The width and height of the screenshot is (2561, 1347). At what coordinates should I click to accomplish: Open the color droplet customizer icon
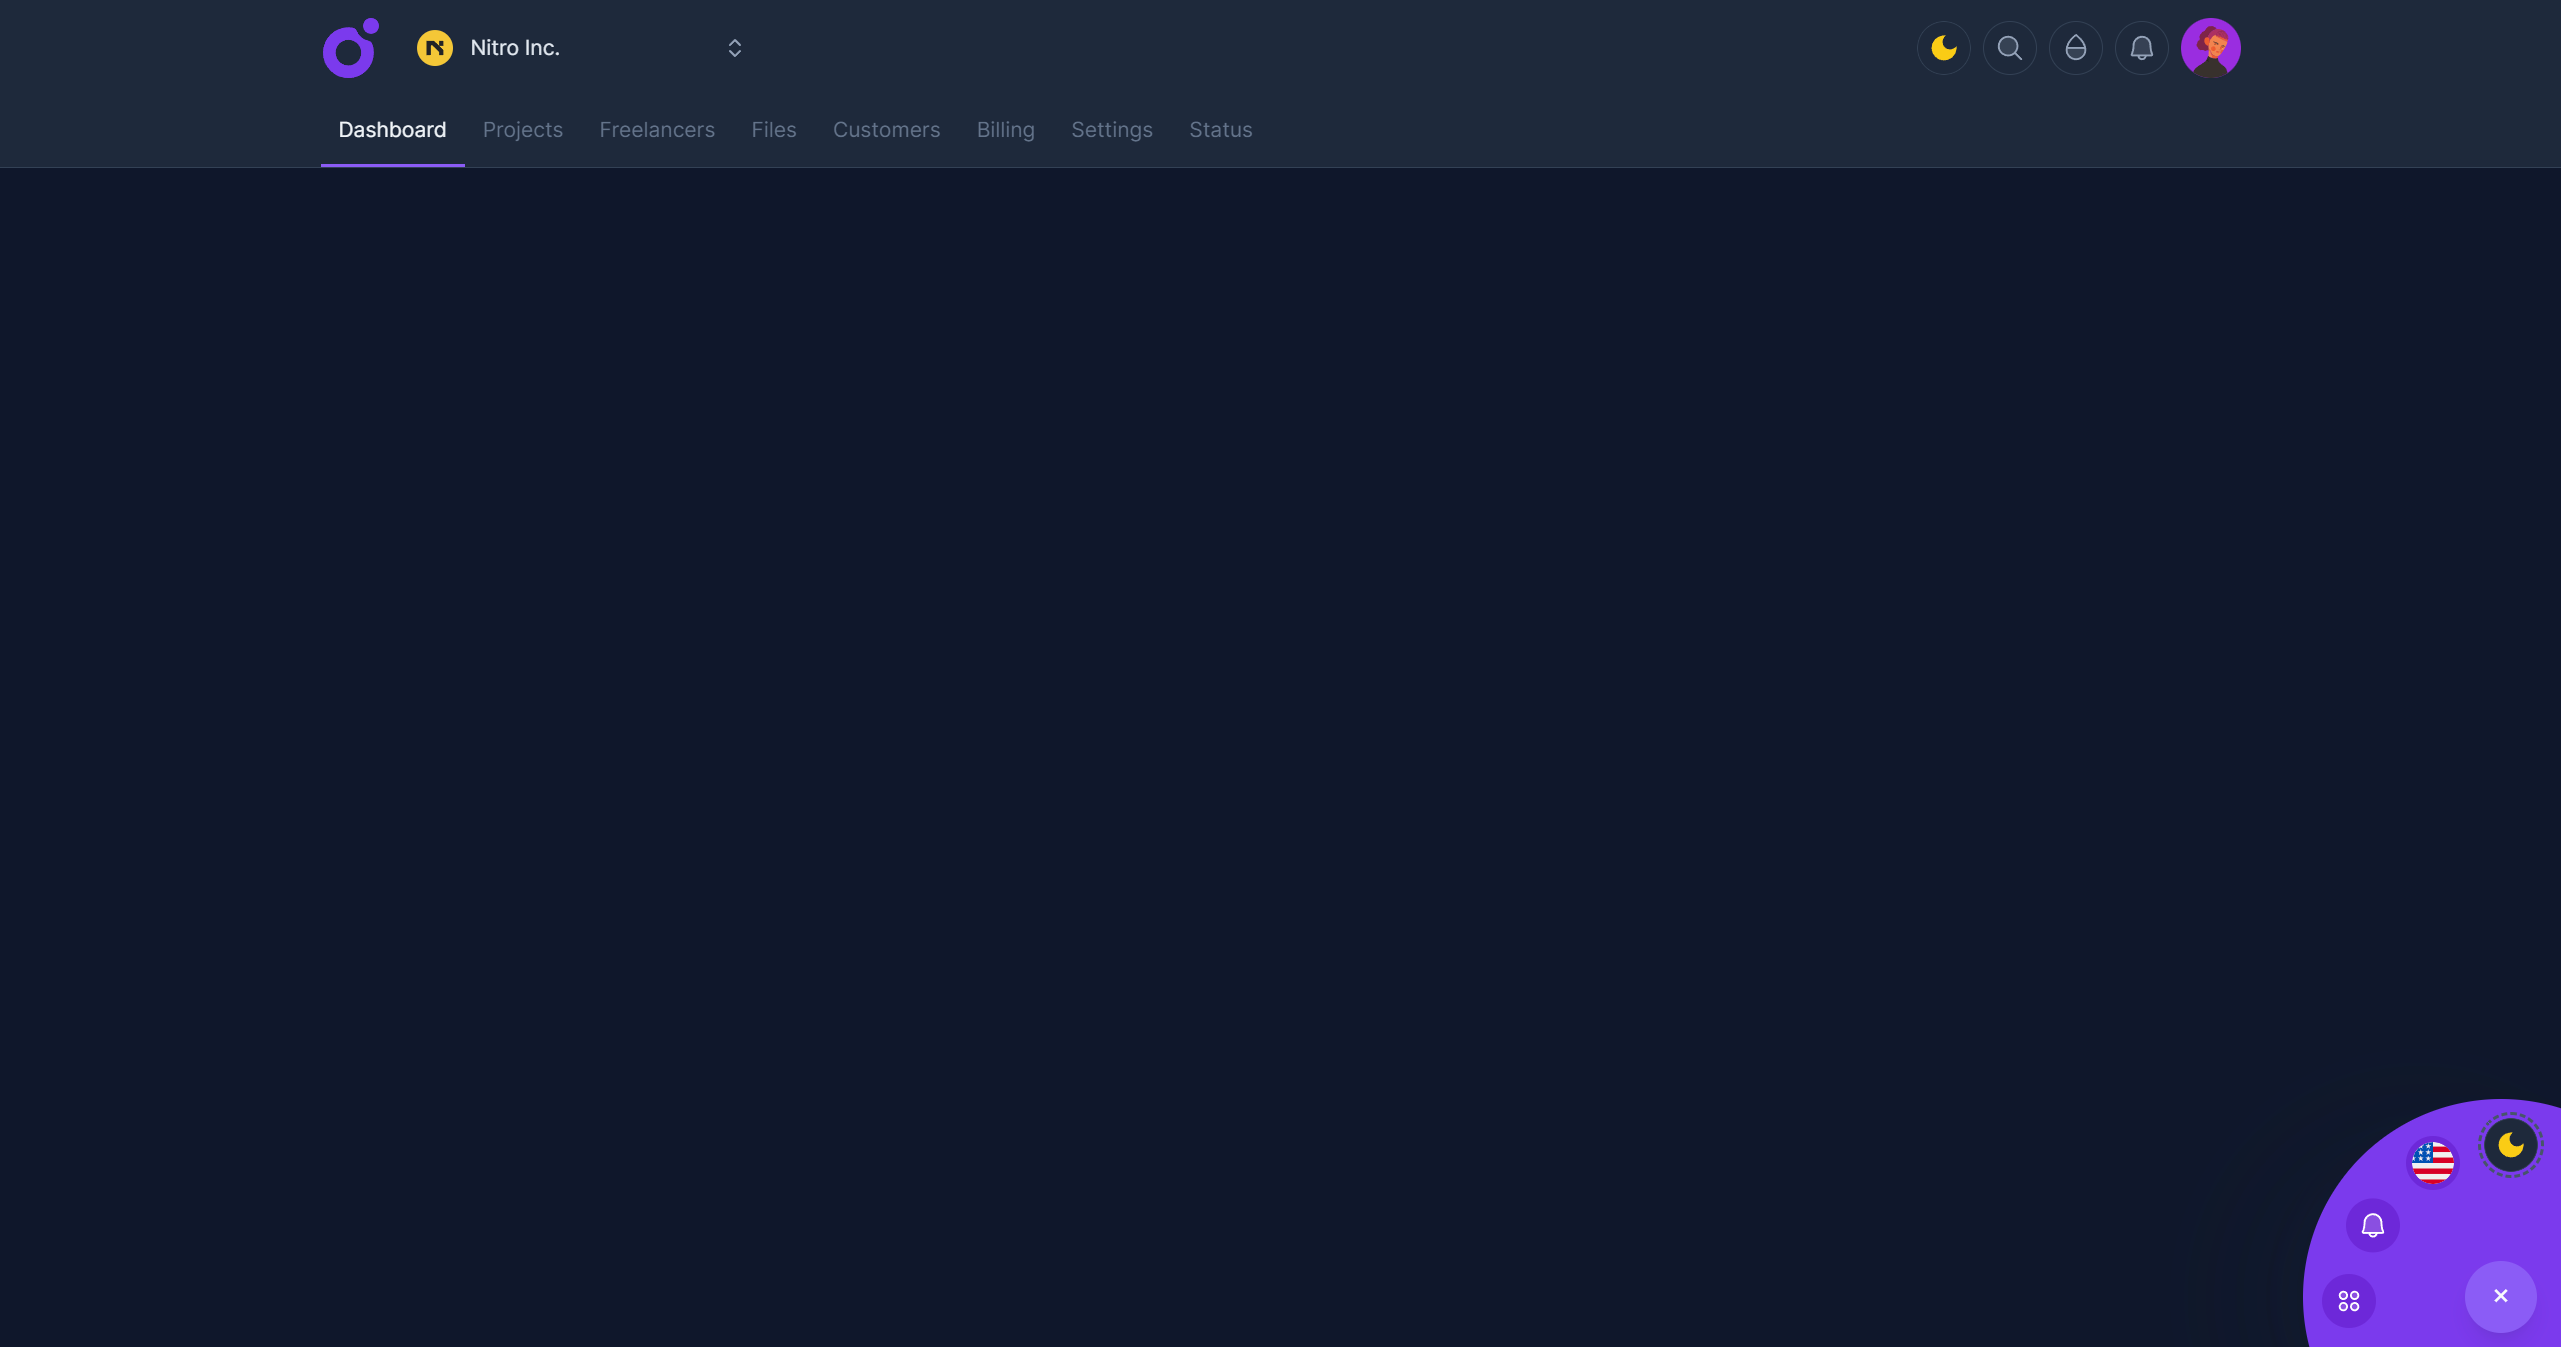pyautogui.click(x=2075, y=48)
